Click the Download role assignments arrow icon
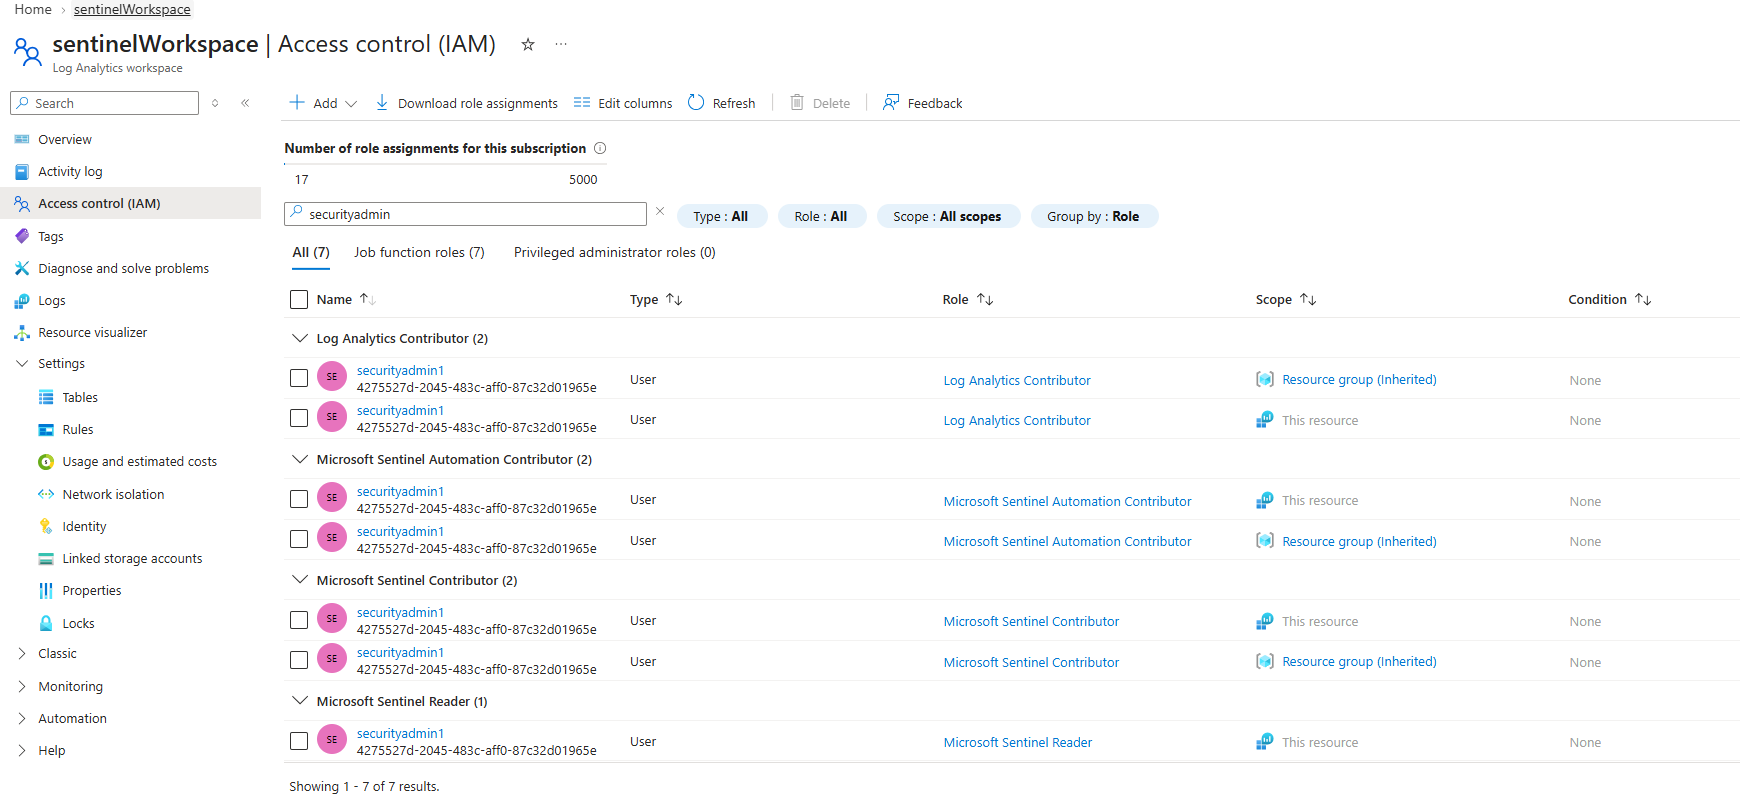Viewport: 1740px width, 811px height. point(382,102)
